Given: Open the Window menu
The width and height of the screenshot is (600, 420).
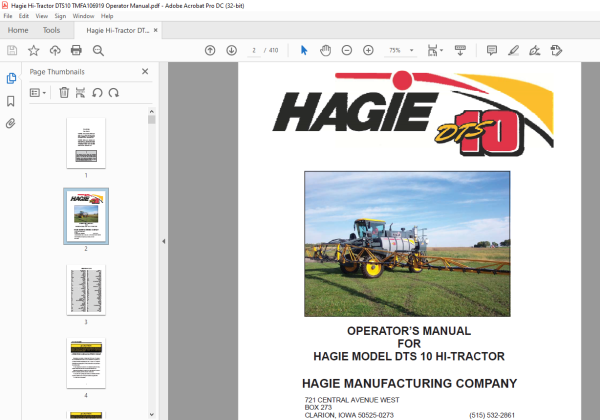Looking at the screenshot, I should click(83, 16).
